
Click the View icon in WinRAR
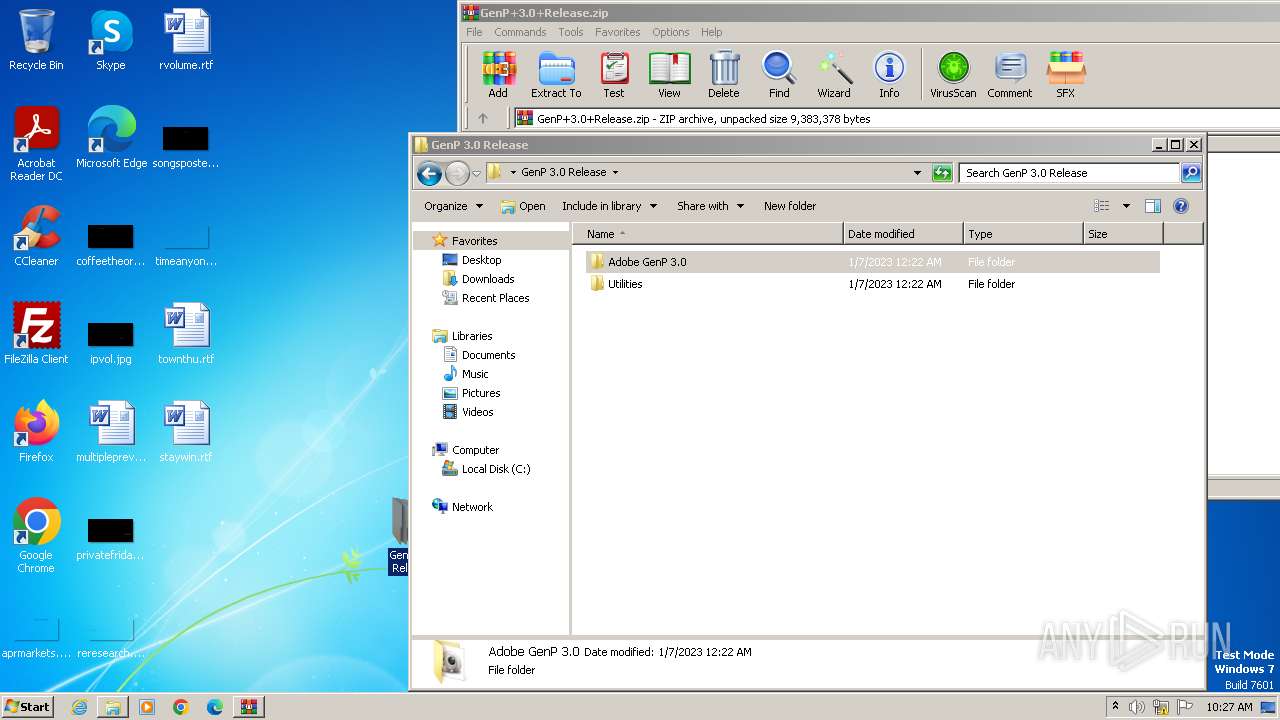pos(669,75)
